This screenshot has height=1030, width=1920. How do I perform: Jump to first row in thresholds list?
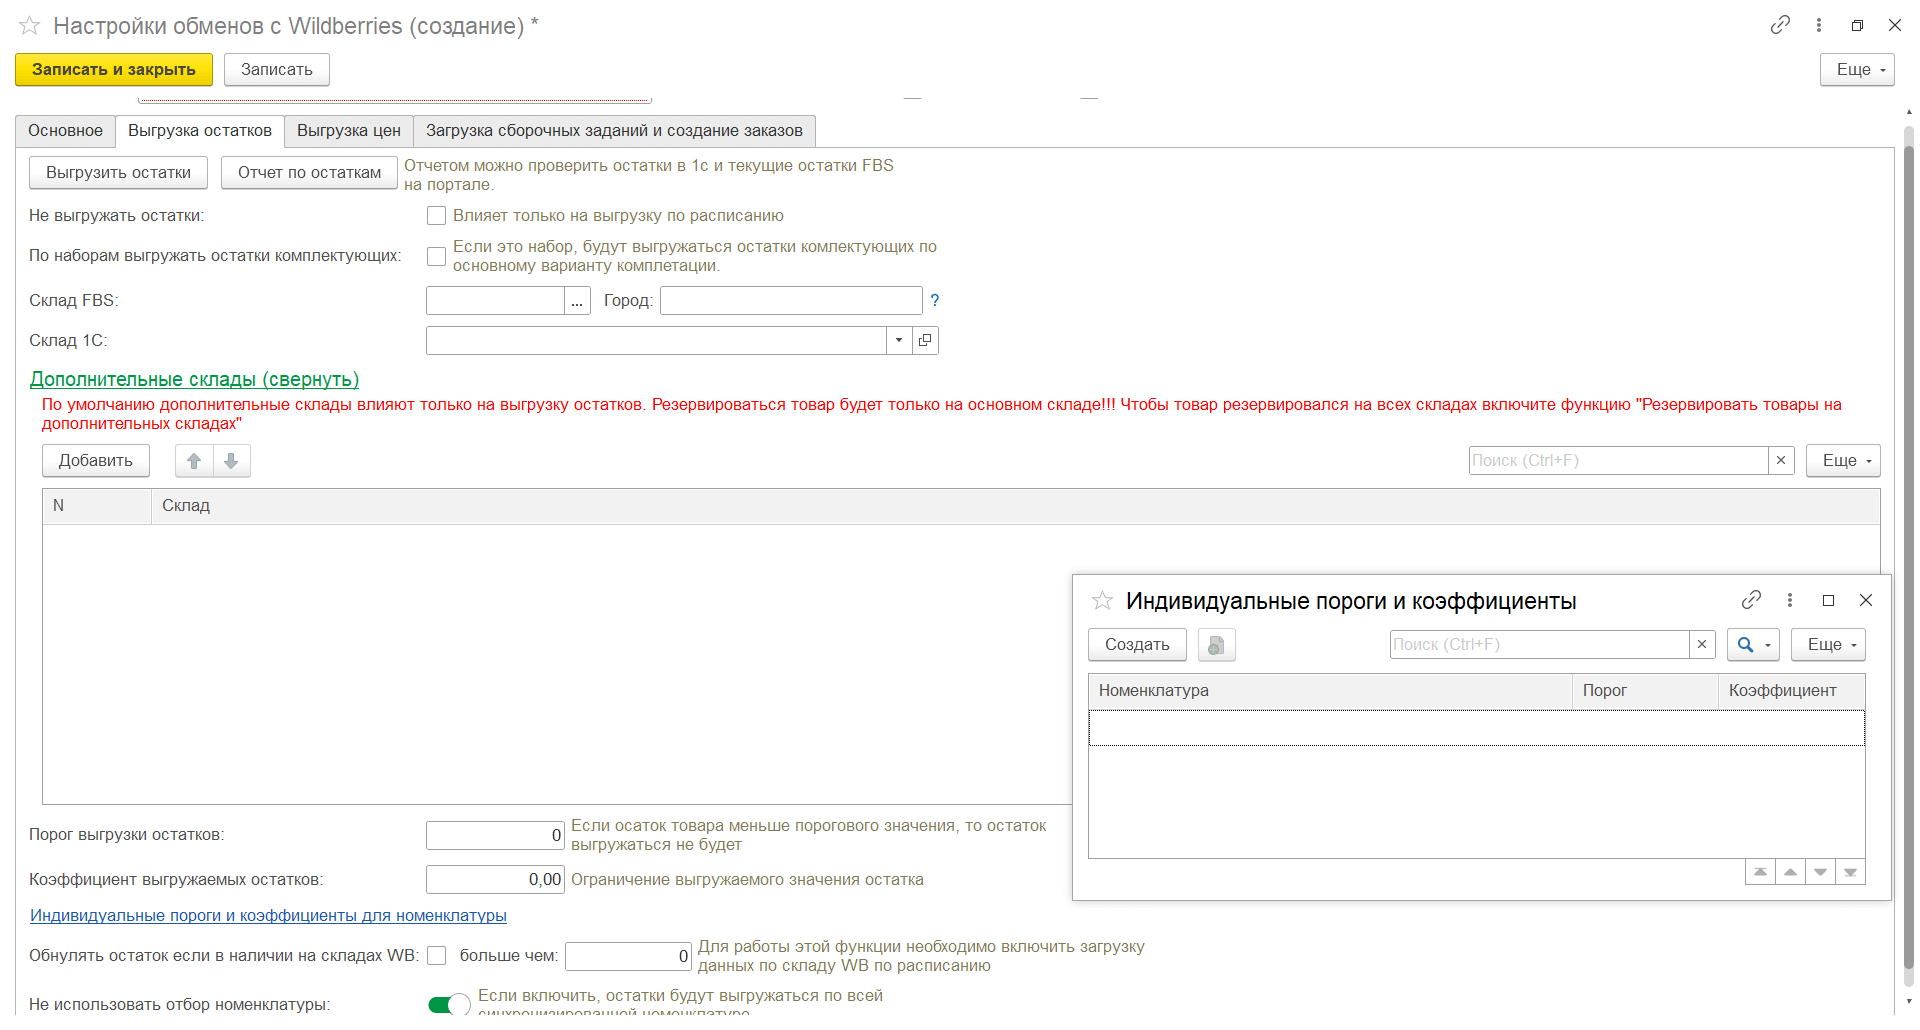pos(1760,872)
